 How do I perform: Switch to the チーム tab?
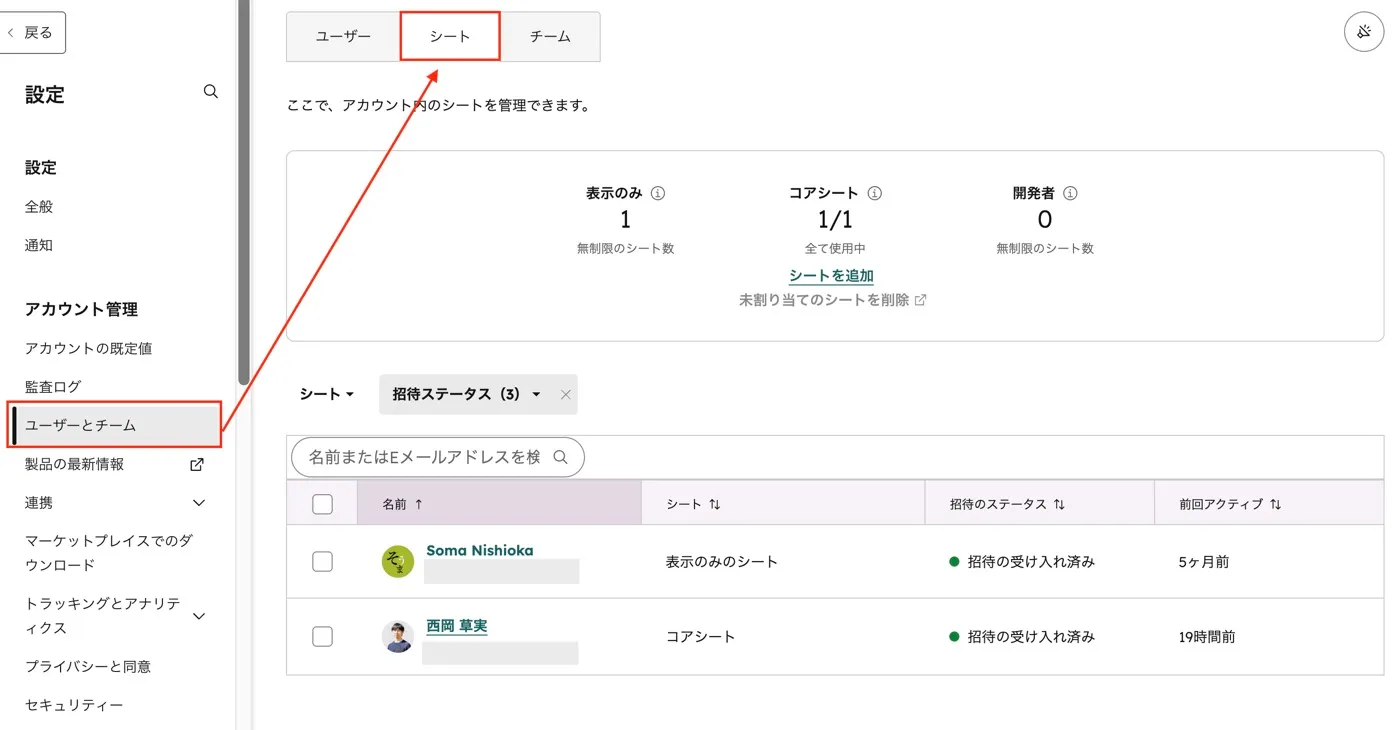(x=549, y=36)
